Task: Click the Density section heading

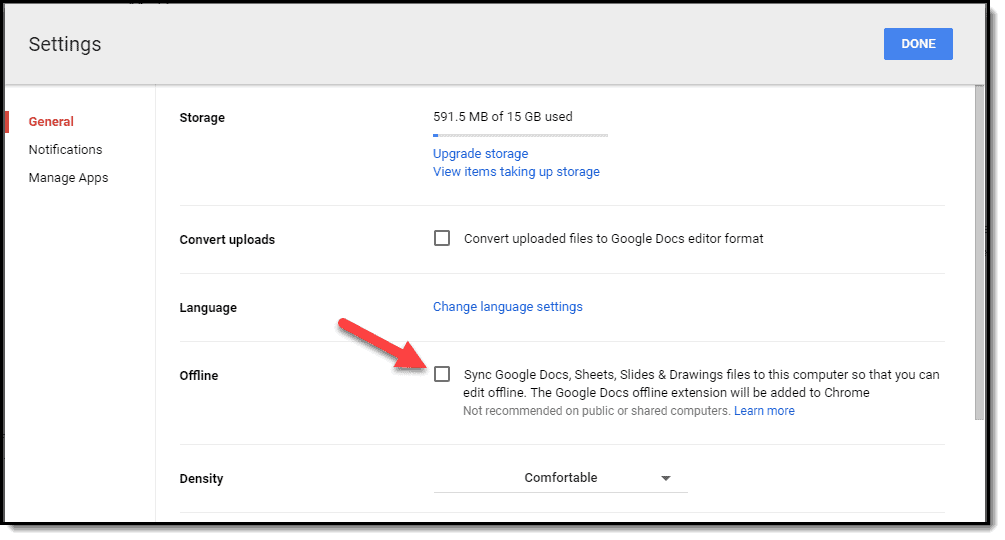Action: (201, 479)
